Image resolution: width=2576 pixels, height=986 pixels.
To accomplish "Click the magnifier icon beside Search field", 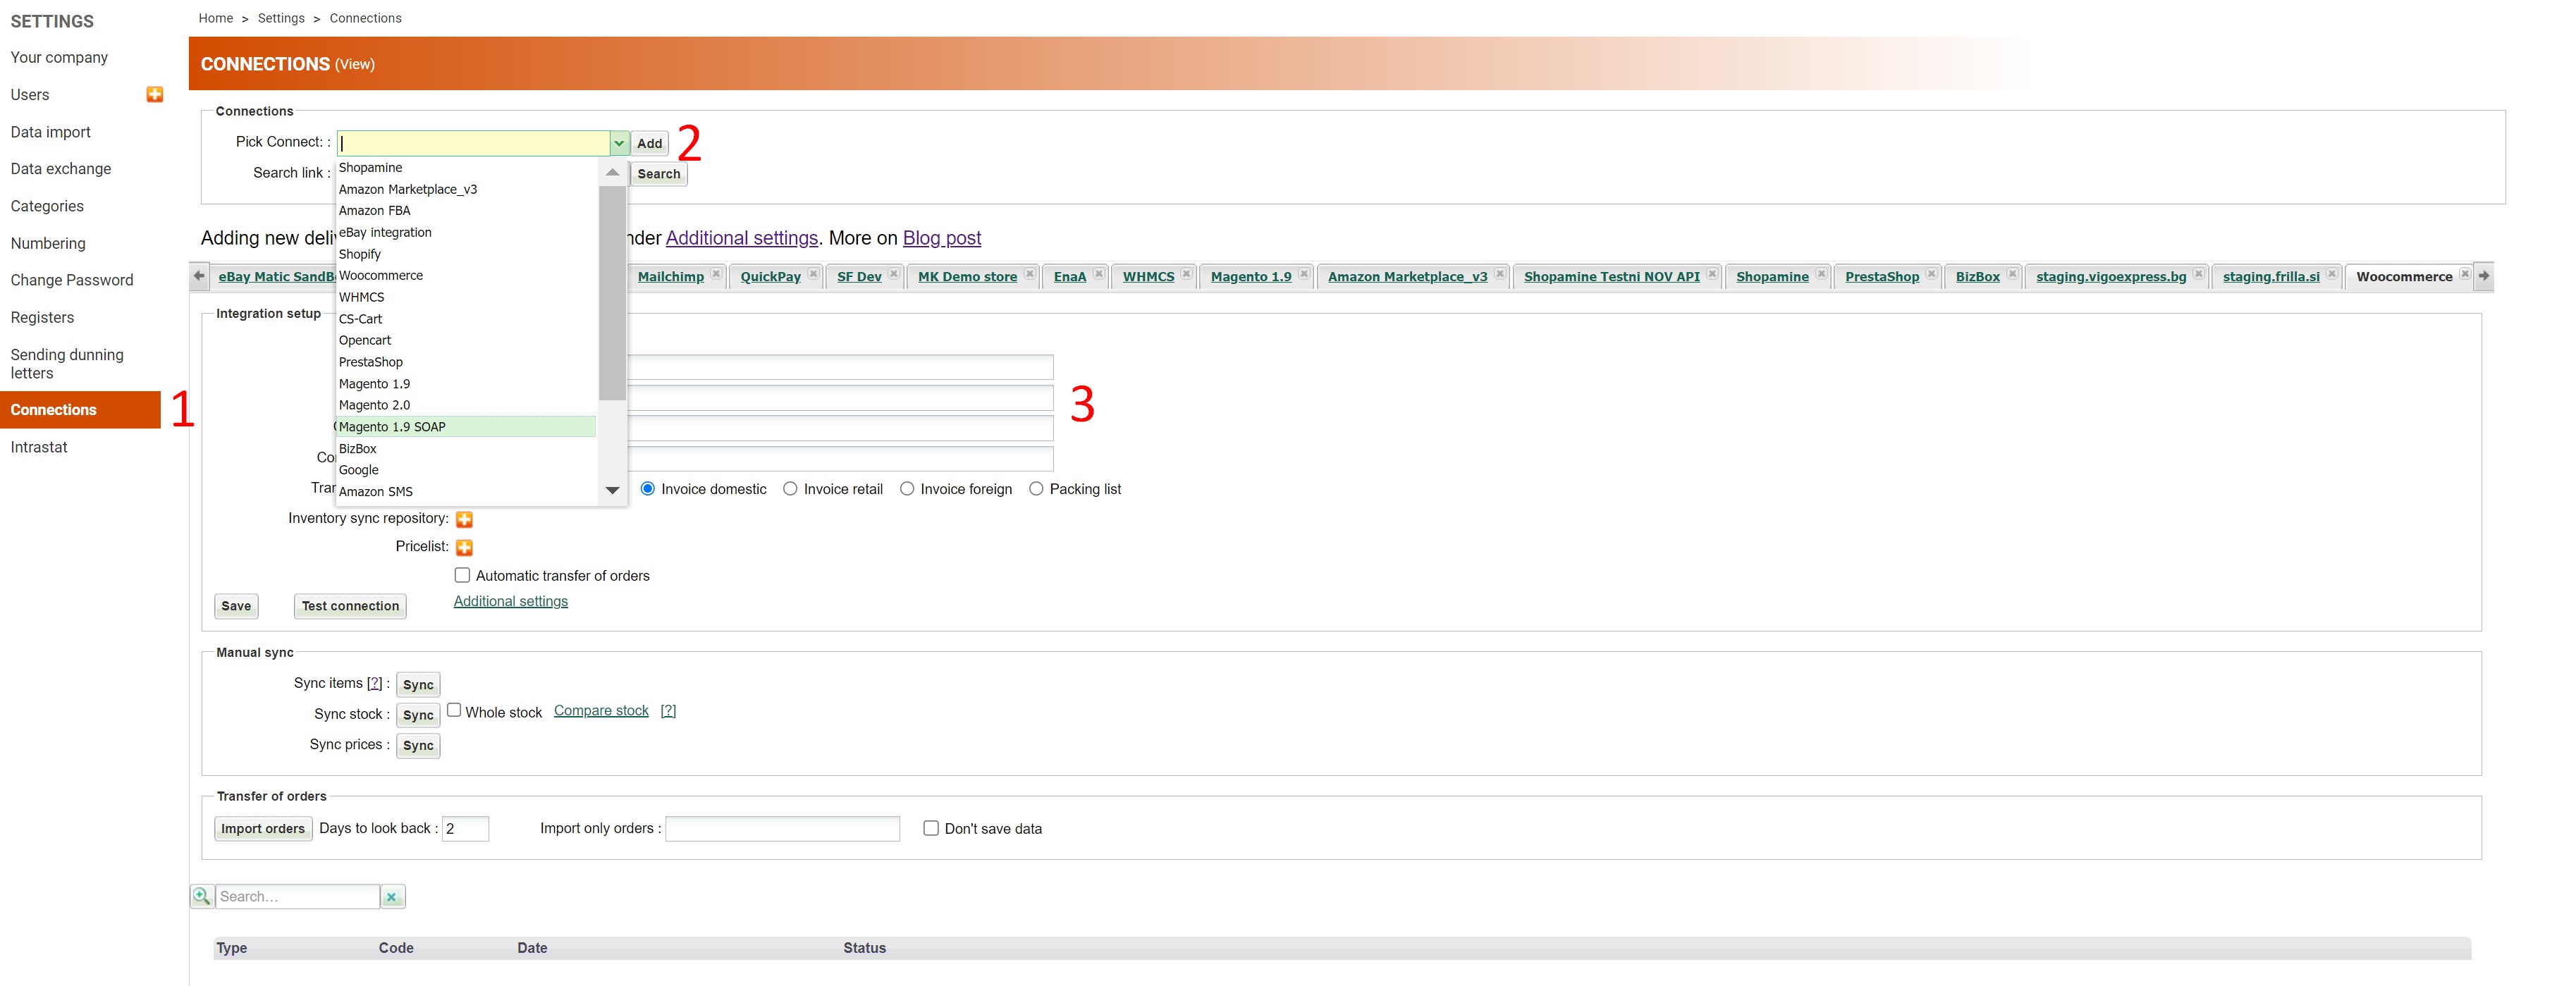I will click(202, 896).
